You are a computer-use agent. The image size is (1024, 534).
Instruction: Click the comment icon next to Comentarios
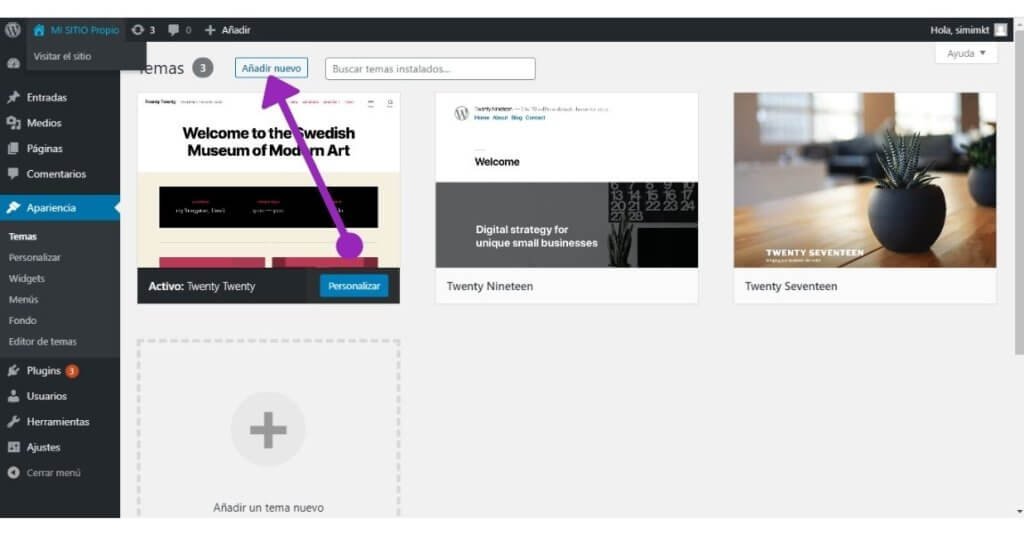[x=13, y=174]
